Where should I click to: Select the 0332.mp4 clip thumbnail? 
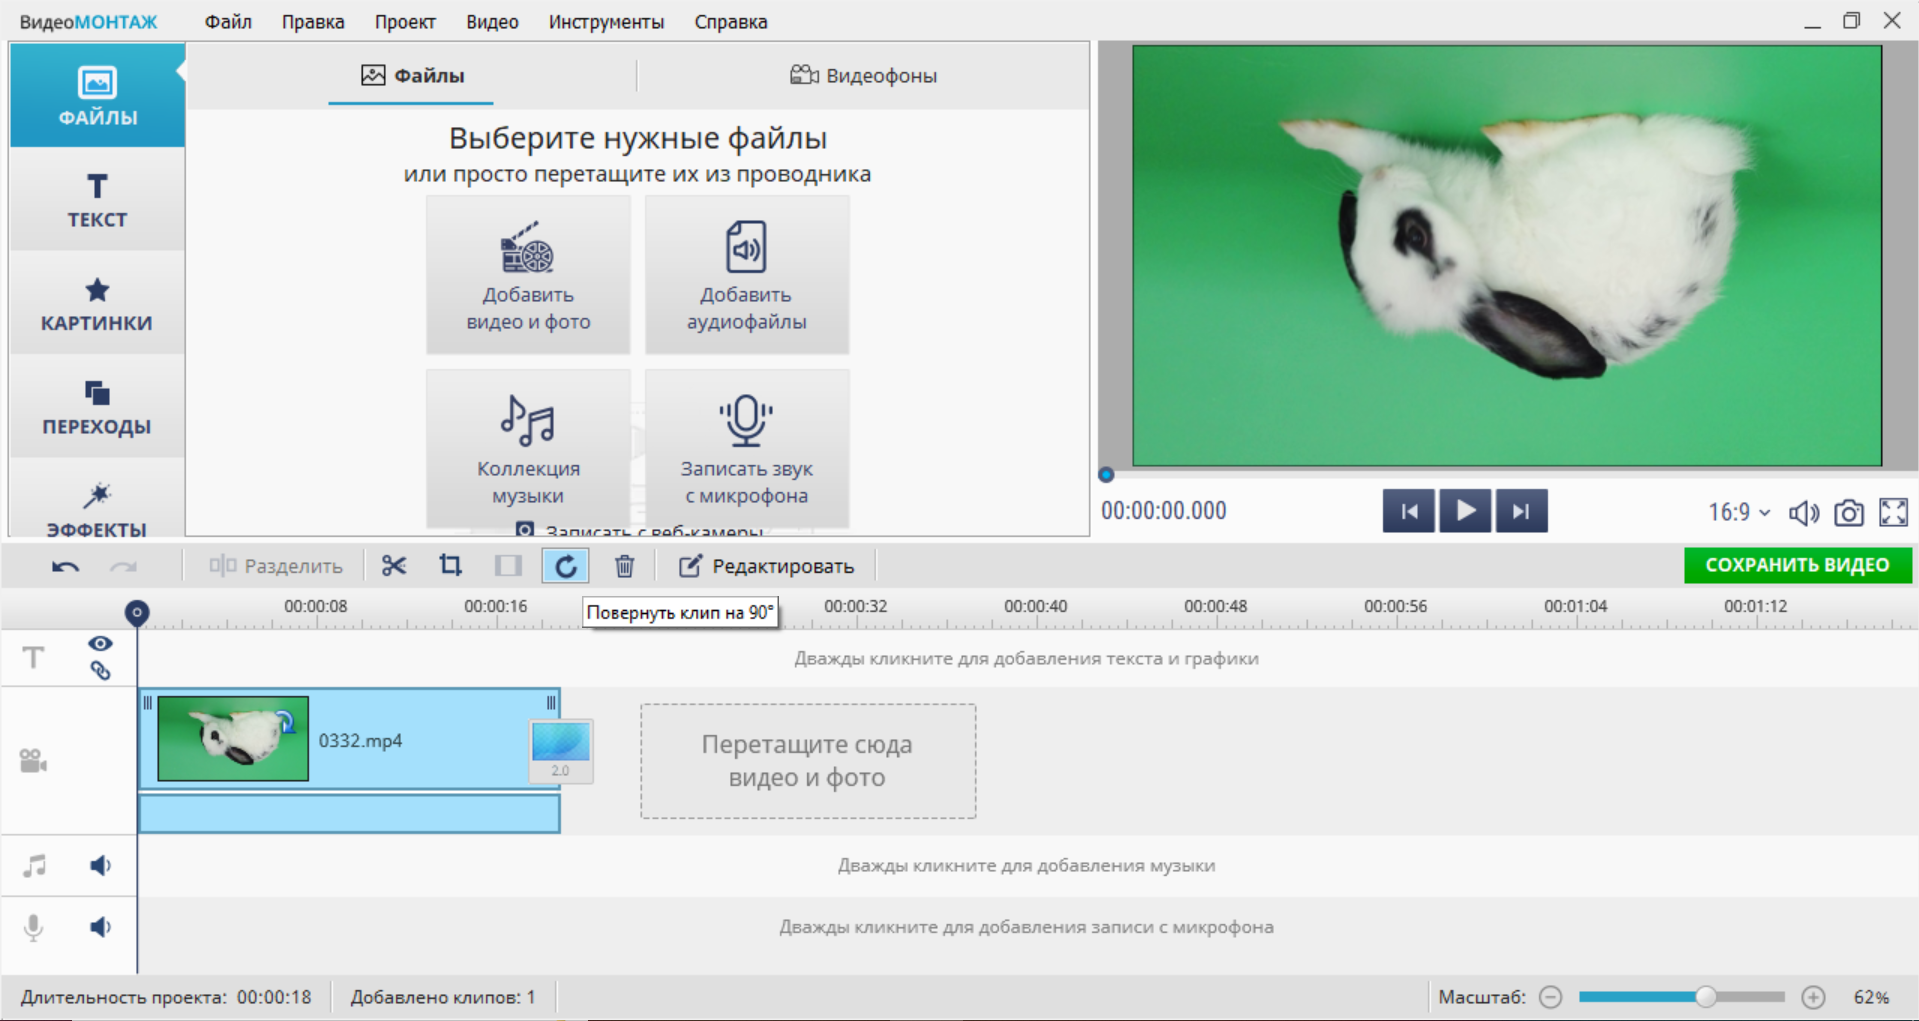click(x=233, y=739)
